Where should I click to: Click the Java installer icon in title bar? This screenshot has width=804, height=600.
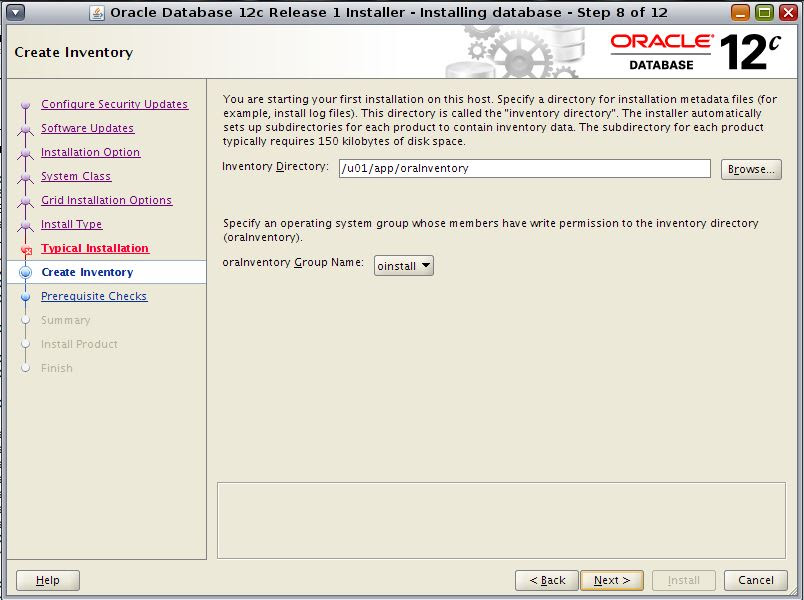point(96,13)
